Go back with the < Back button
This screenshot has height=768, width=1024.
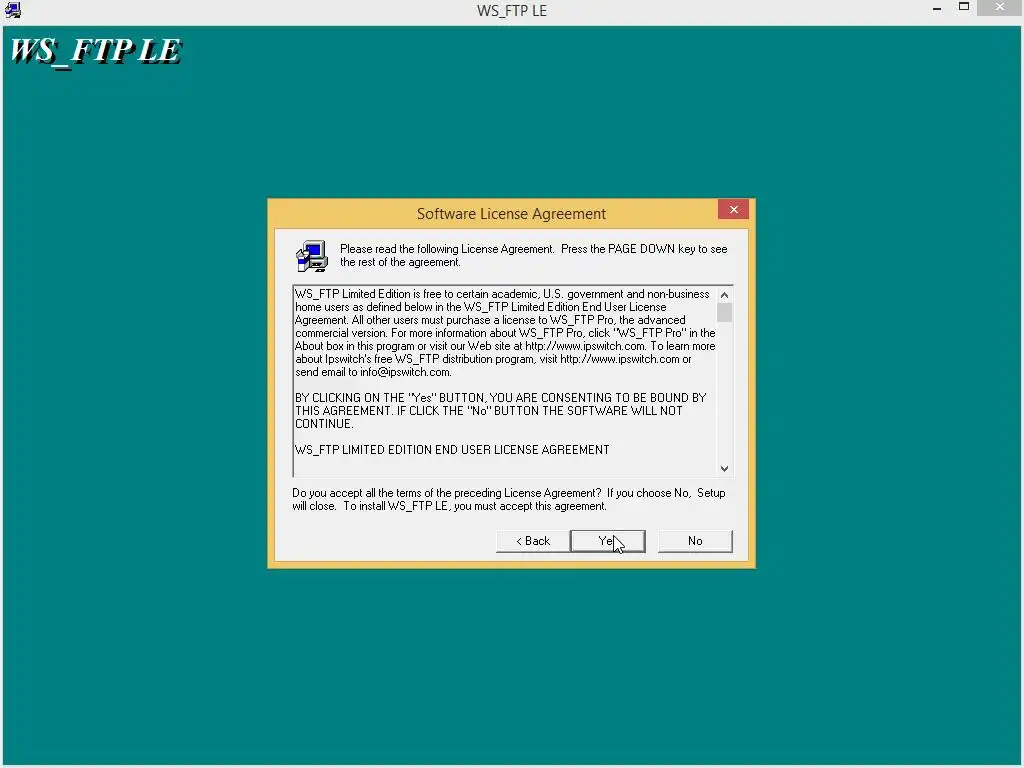[533, 541]
